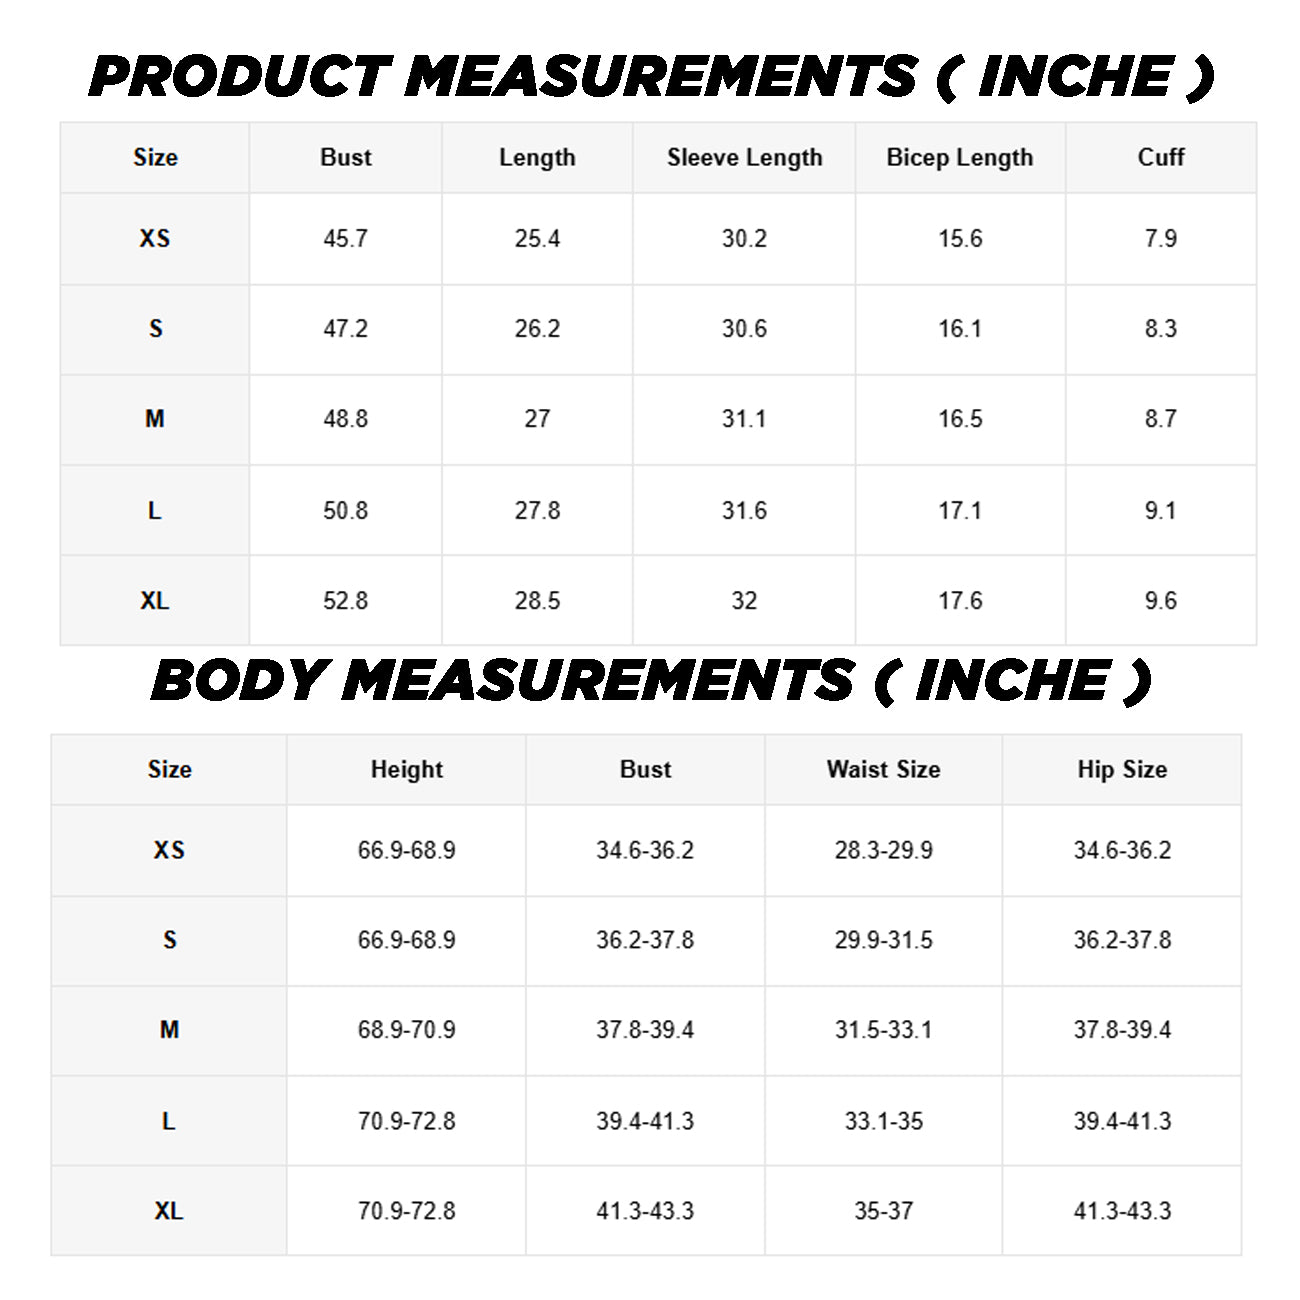This screenshot has height=1300, width=1300.
Task: Click product bust value 52.8
Action: (x=345, y=601)
